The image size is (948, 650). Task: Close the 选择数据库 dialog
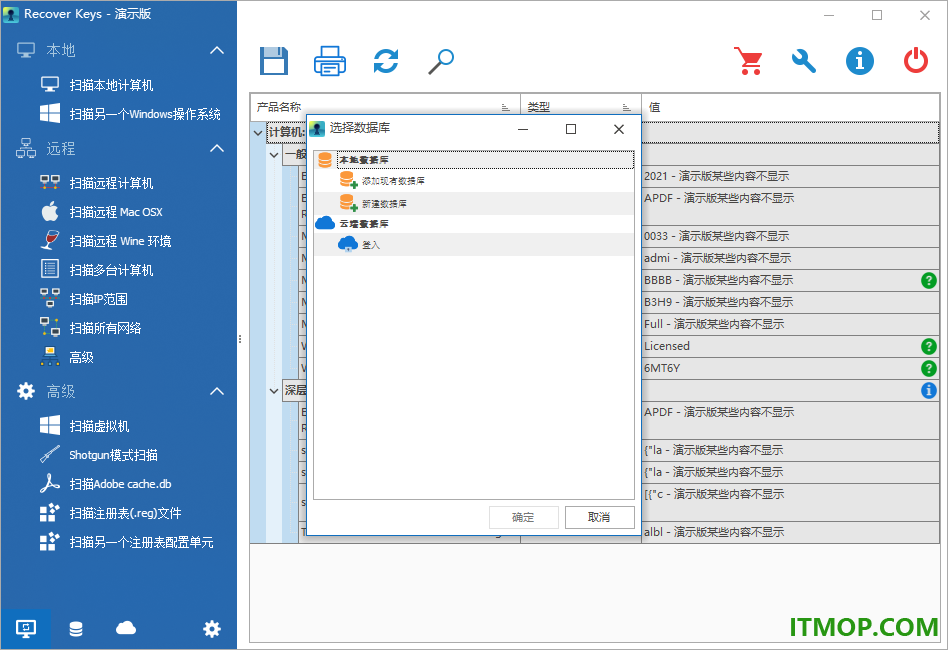point(618,129)
